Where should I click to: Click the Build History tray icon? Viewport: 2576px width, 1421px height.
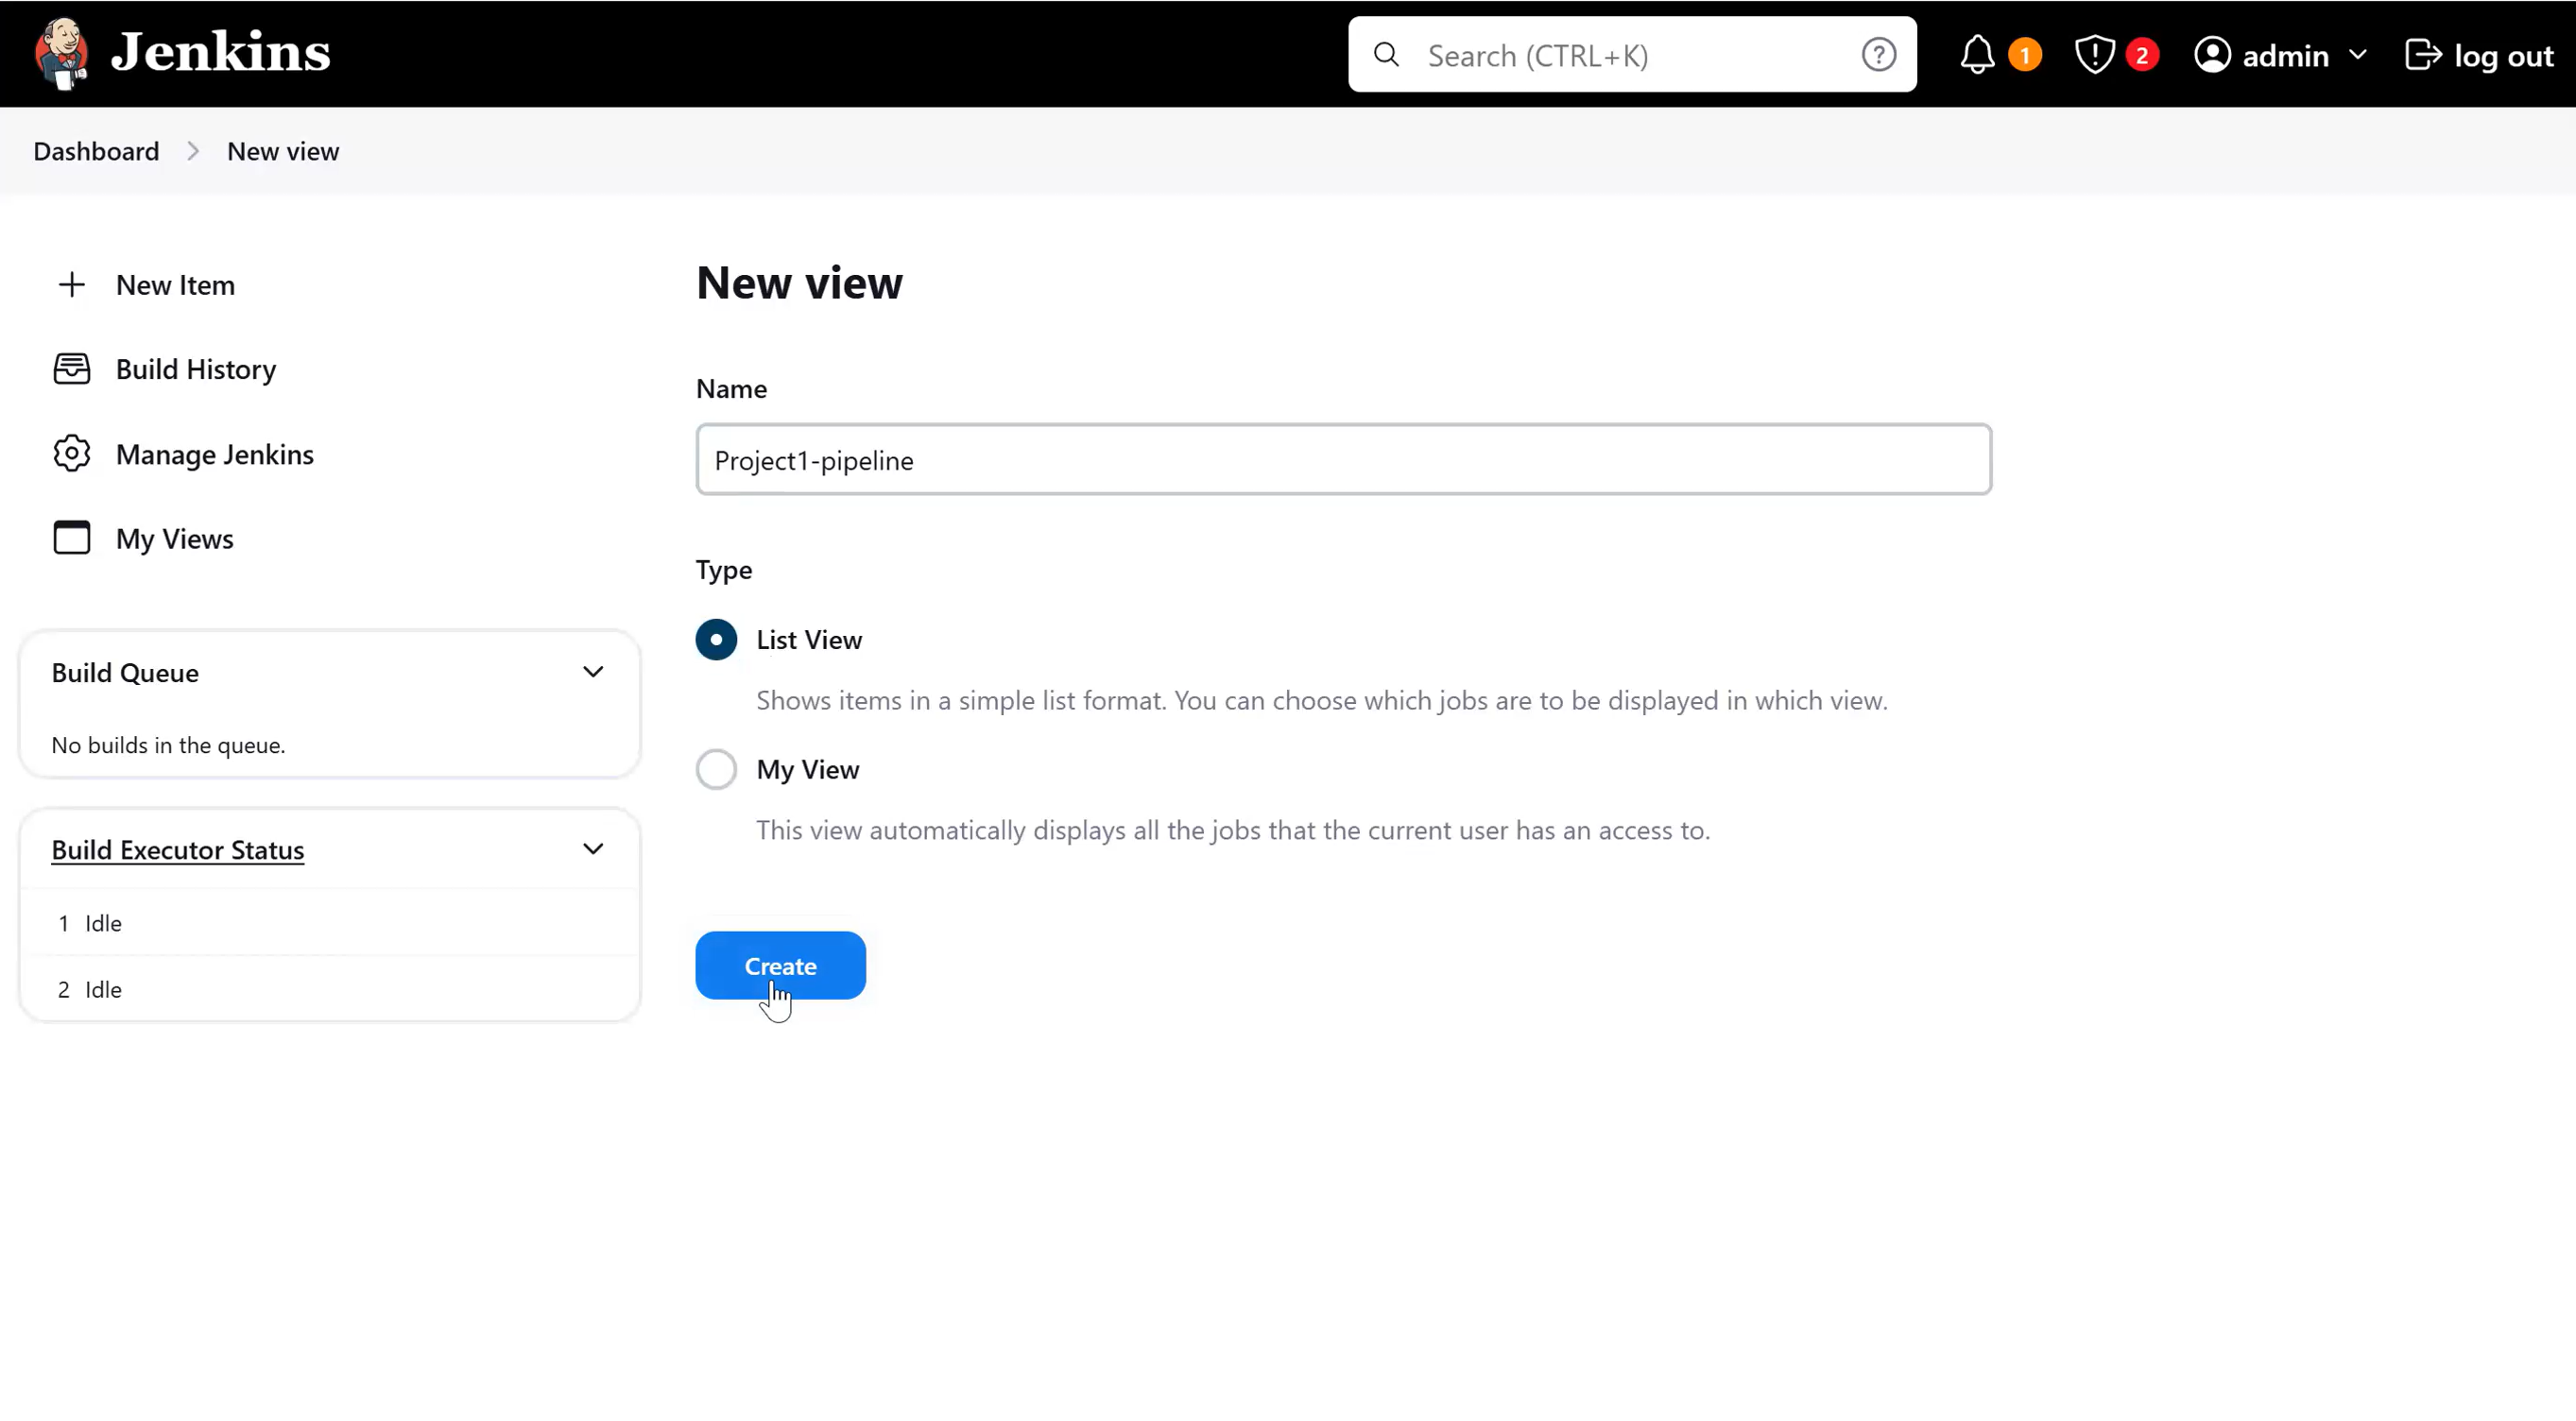click(72, 369)
